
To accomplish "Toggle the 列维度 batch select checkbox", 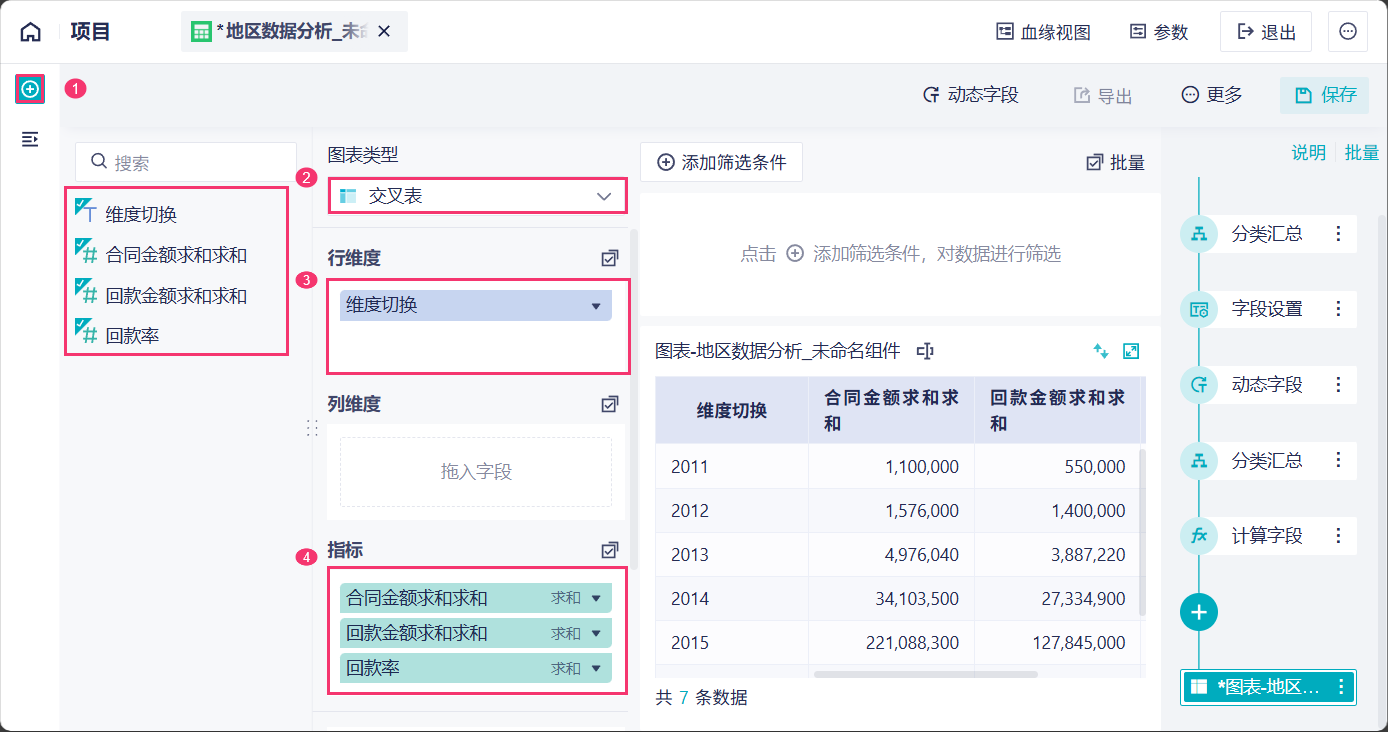I will [610, 404].
